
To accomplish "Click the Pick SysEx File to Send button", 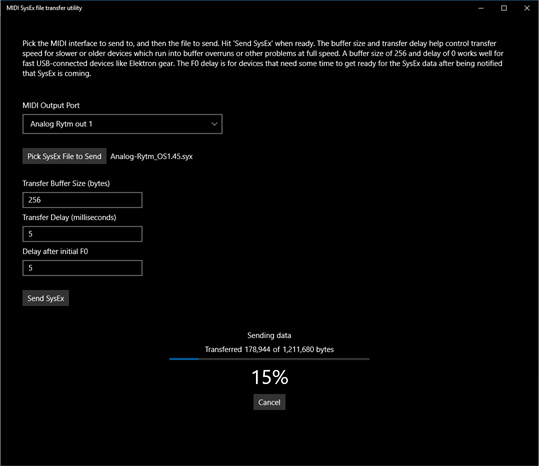I will click(64, 156).
